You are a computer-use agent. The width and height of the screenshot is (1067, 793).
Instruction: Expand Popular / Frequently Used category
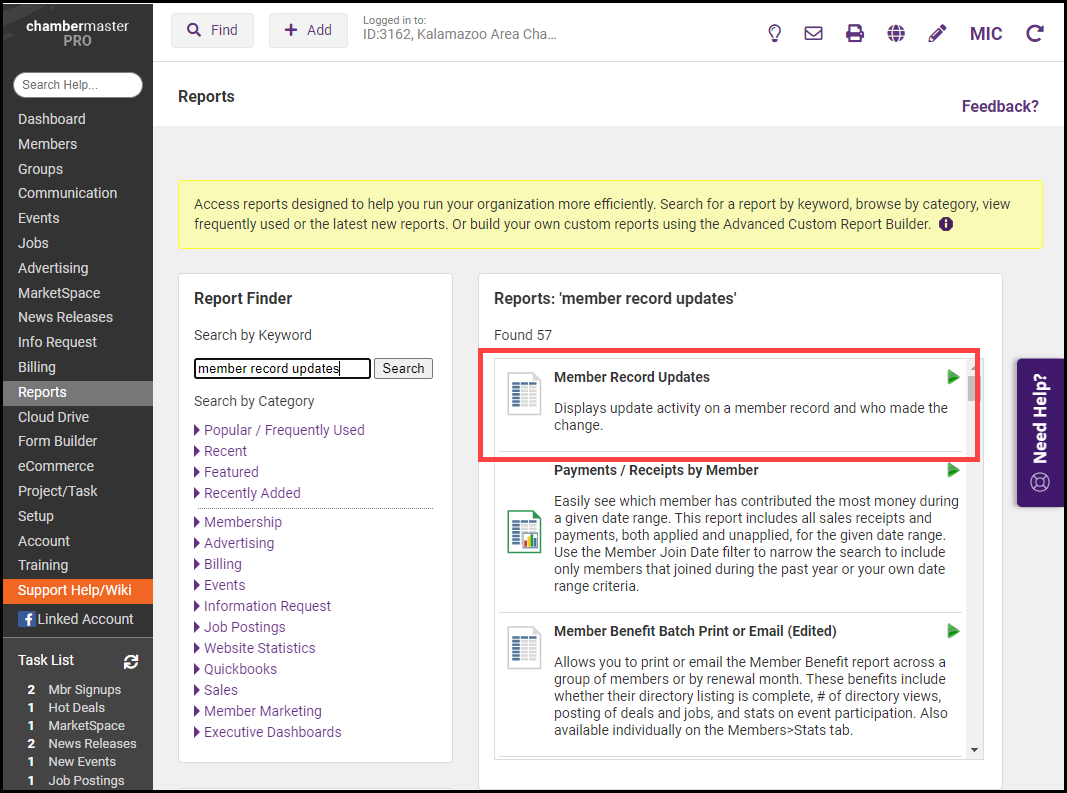284,430
